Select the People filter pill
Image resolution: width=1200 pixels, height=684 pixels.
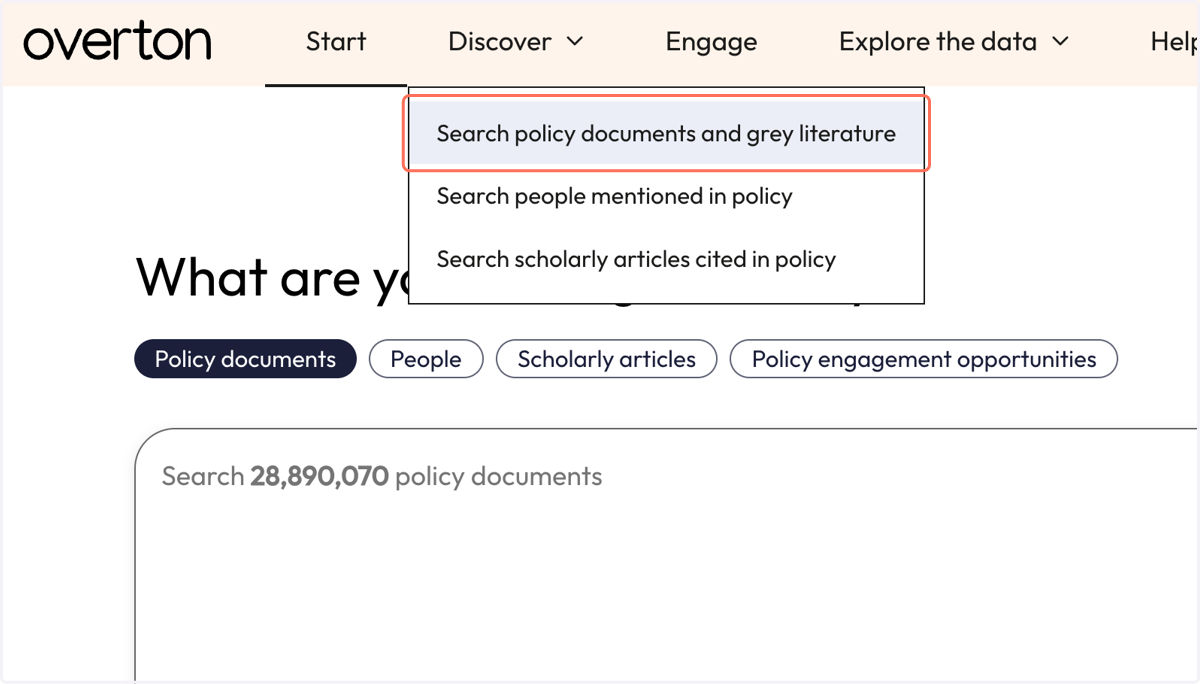(x=426, y=359)
